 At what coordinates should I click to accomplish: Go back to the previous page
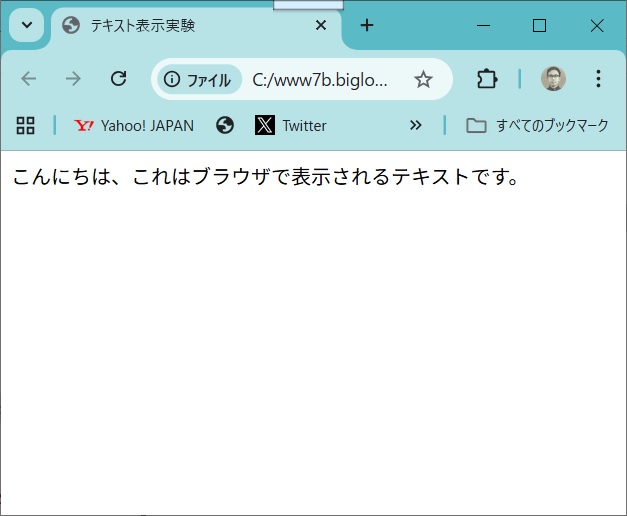(28, 79)
